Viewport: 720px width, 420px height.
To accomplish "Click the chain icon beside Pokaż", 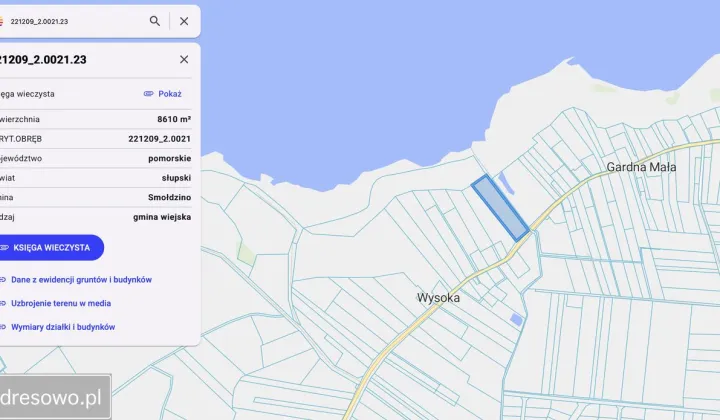I will click(148, 94).
